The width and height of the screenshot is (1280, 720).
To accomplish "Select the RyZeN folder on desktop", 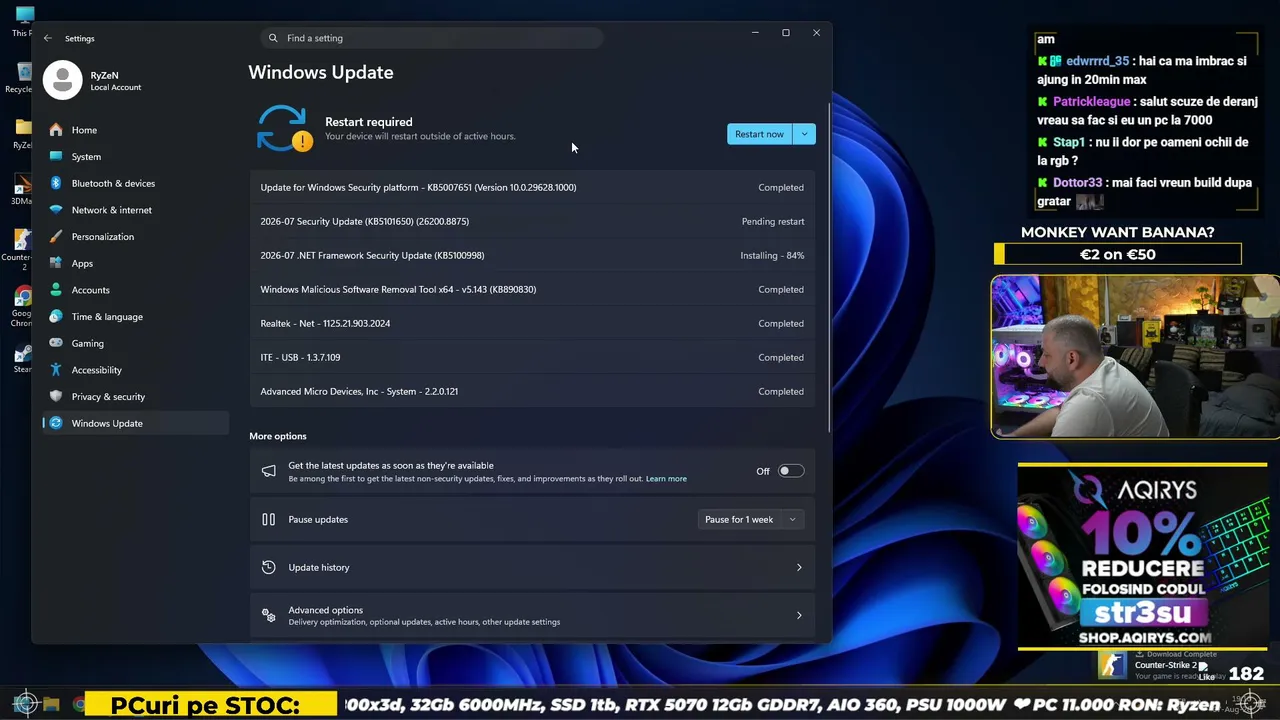I will [x=22, y=133].
